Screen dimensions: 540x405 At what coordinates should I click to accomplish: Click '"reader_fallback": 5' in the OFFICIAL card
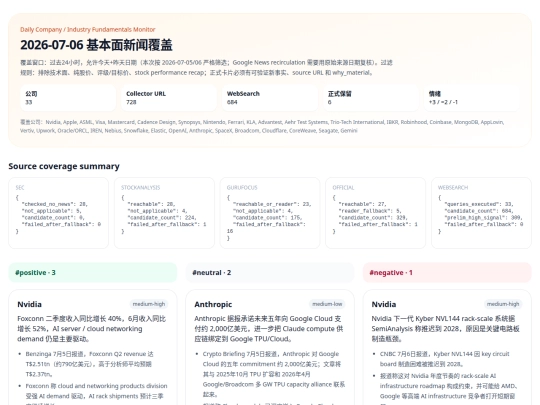coord(370,211)
